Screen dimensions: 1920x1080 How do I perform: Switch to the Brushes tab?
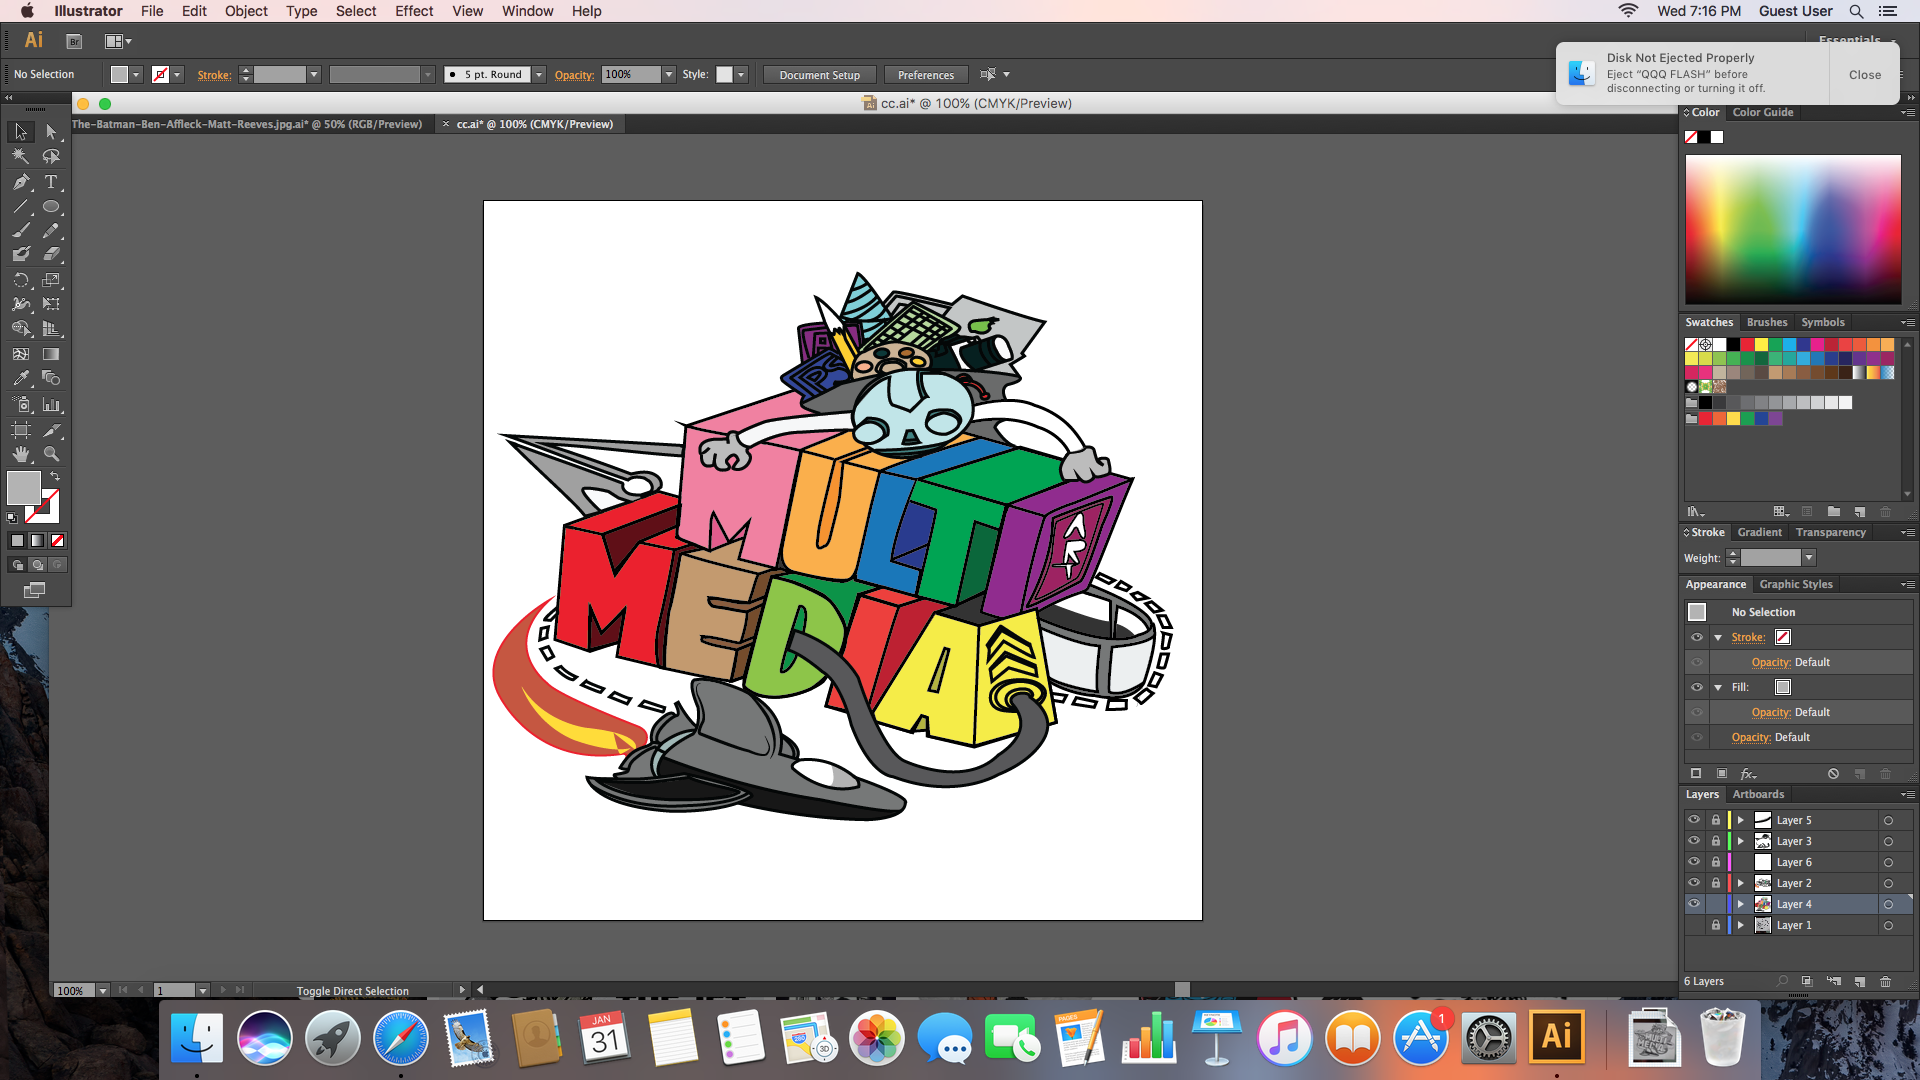click(x=1767, y=322)
